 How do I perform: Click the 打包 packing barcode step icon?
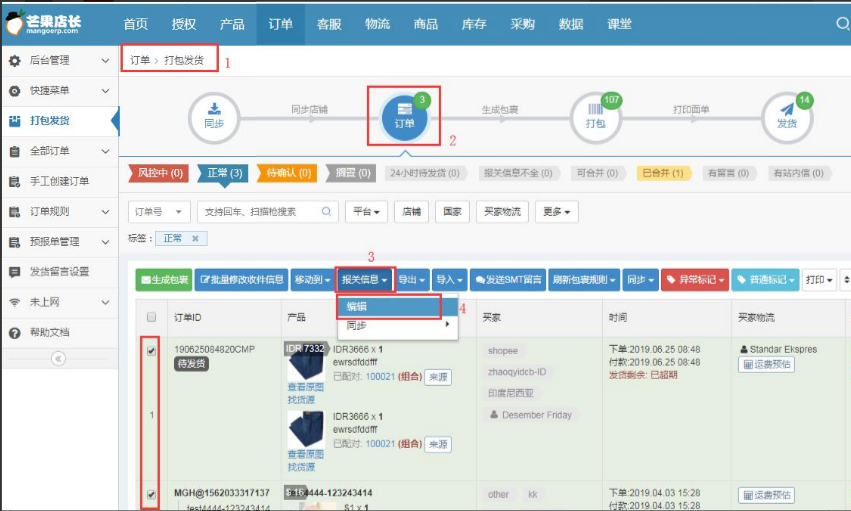(595, 116)
